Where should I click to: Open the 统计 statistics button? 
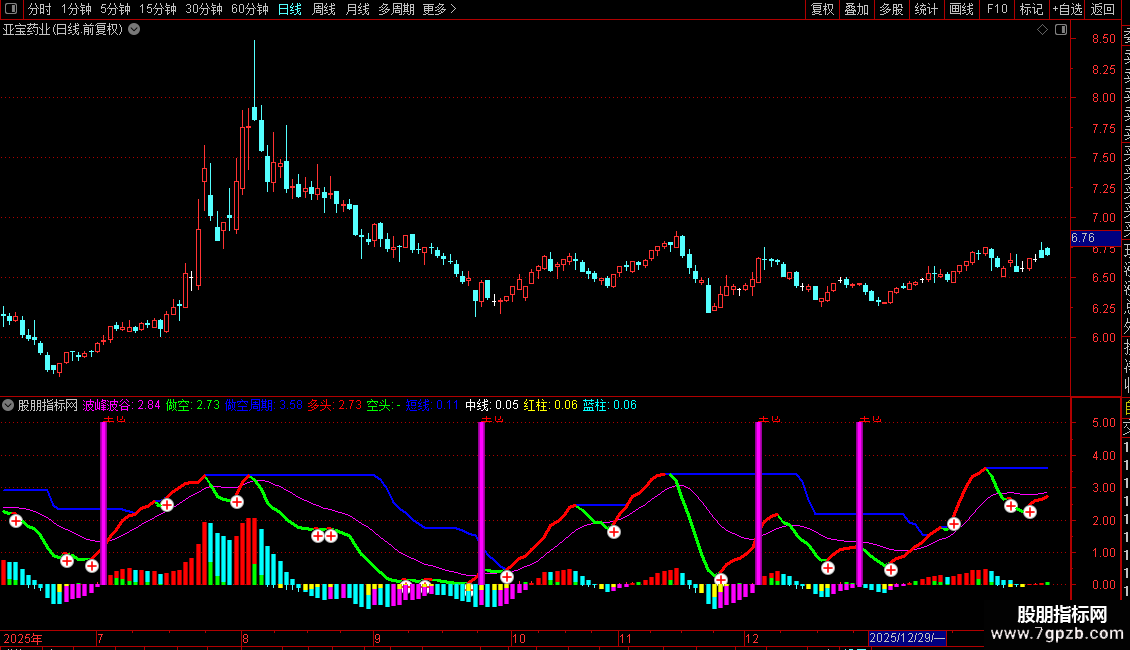(926, 9)
